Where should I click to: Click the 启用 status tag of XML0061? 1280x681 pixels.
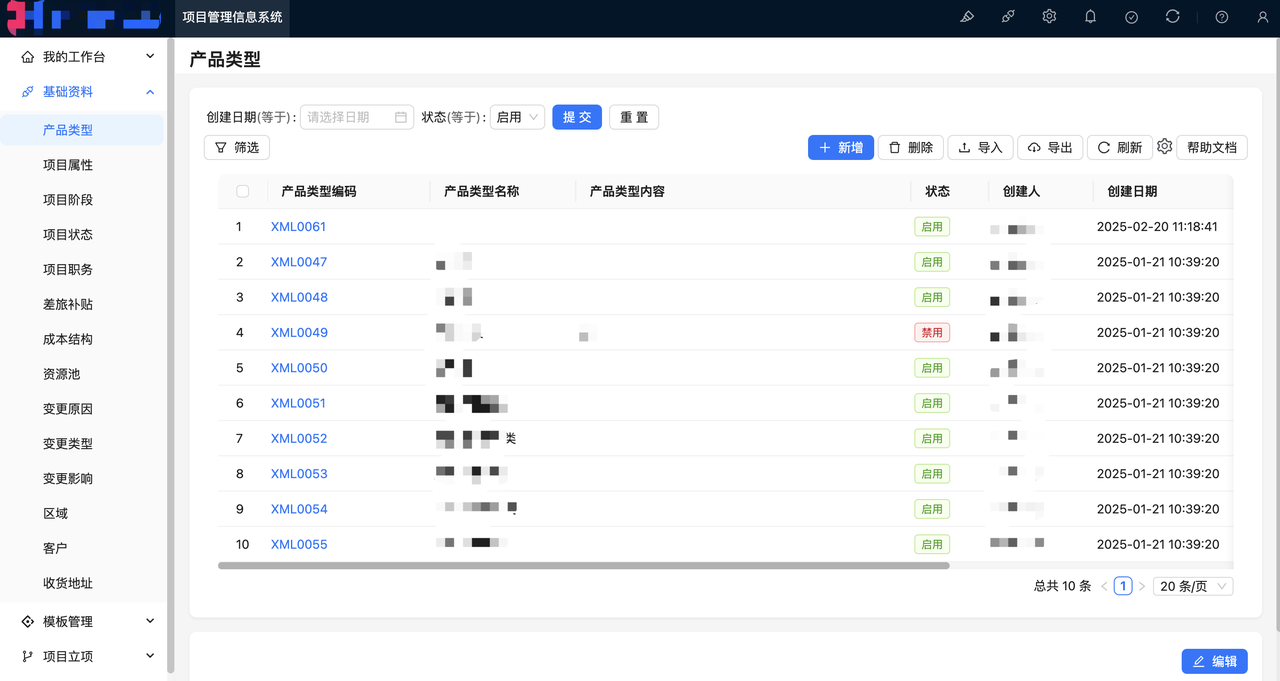coord(932,227)
